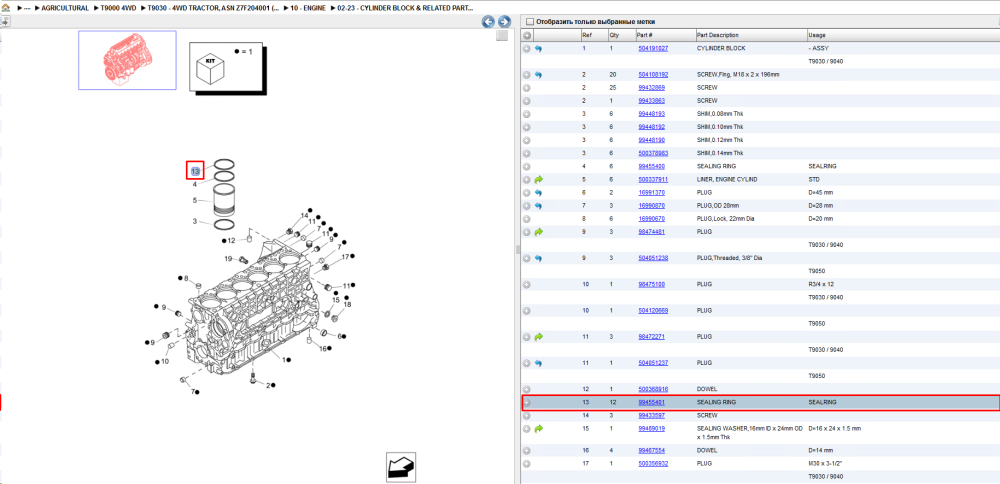
Task: Click blue arrow icon in SCREW,Flng row
Action: point(538,75)
